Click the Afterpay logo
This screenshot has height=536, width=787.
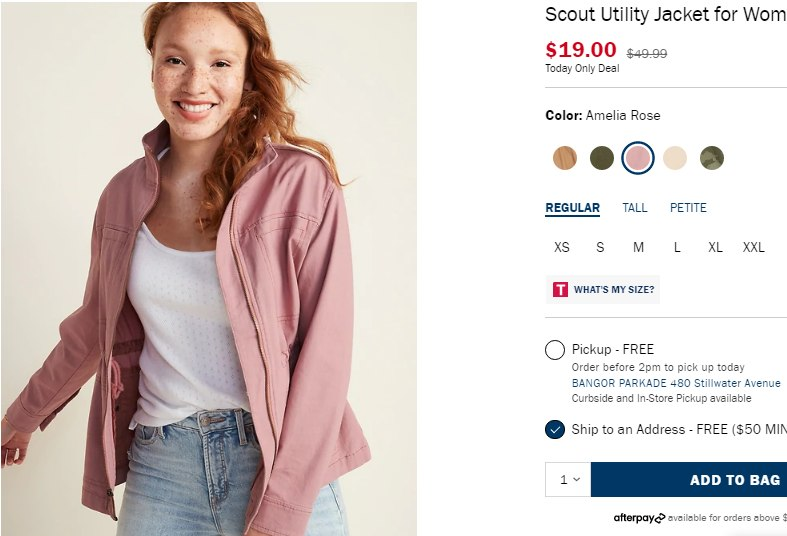tap(639, 518)
